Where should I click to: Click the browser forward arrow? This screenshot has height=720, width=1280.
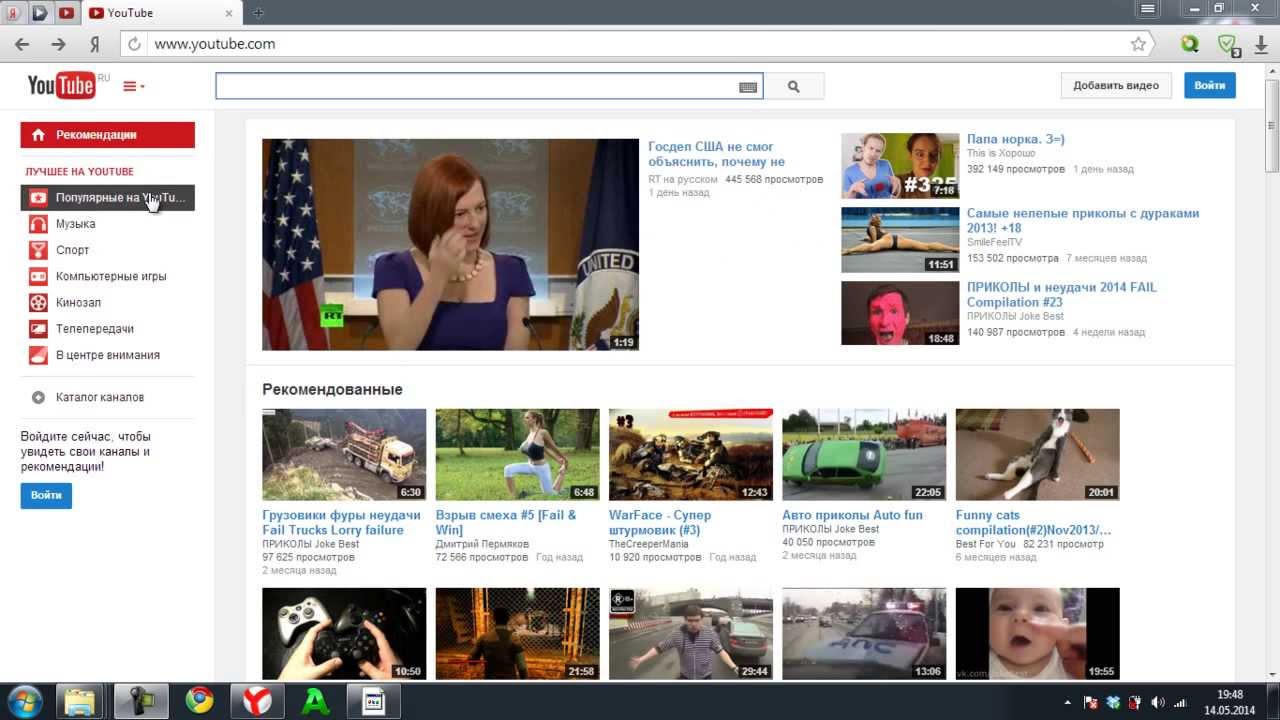(x=58, y=44)
